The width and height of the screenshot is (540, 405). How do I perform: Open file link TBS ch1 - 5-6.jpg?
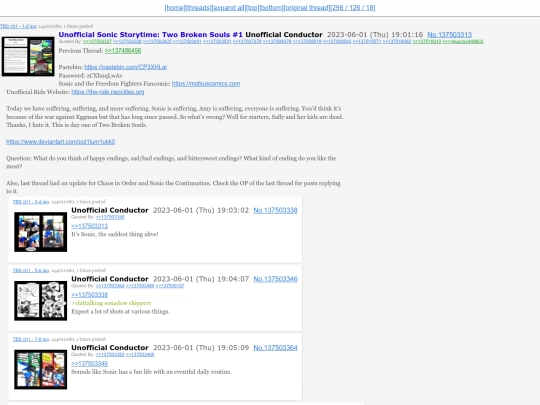tap(31, 271)
